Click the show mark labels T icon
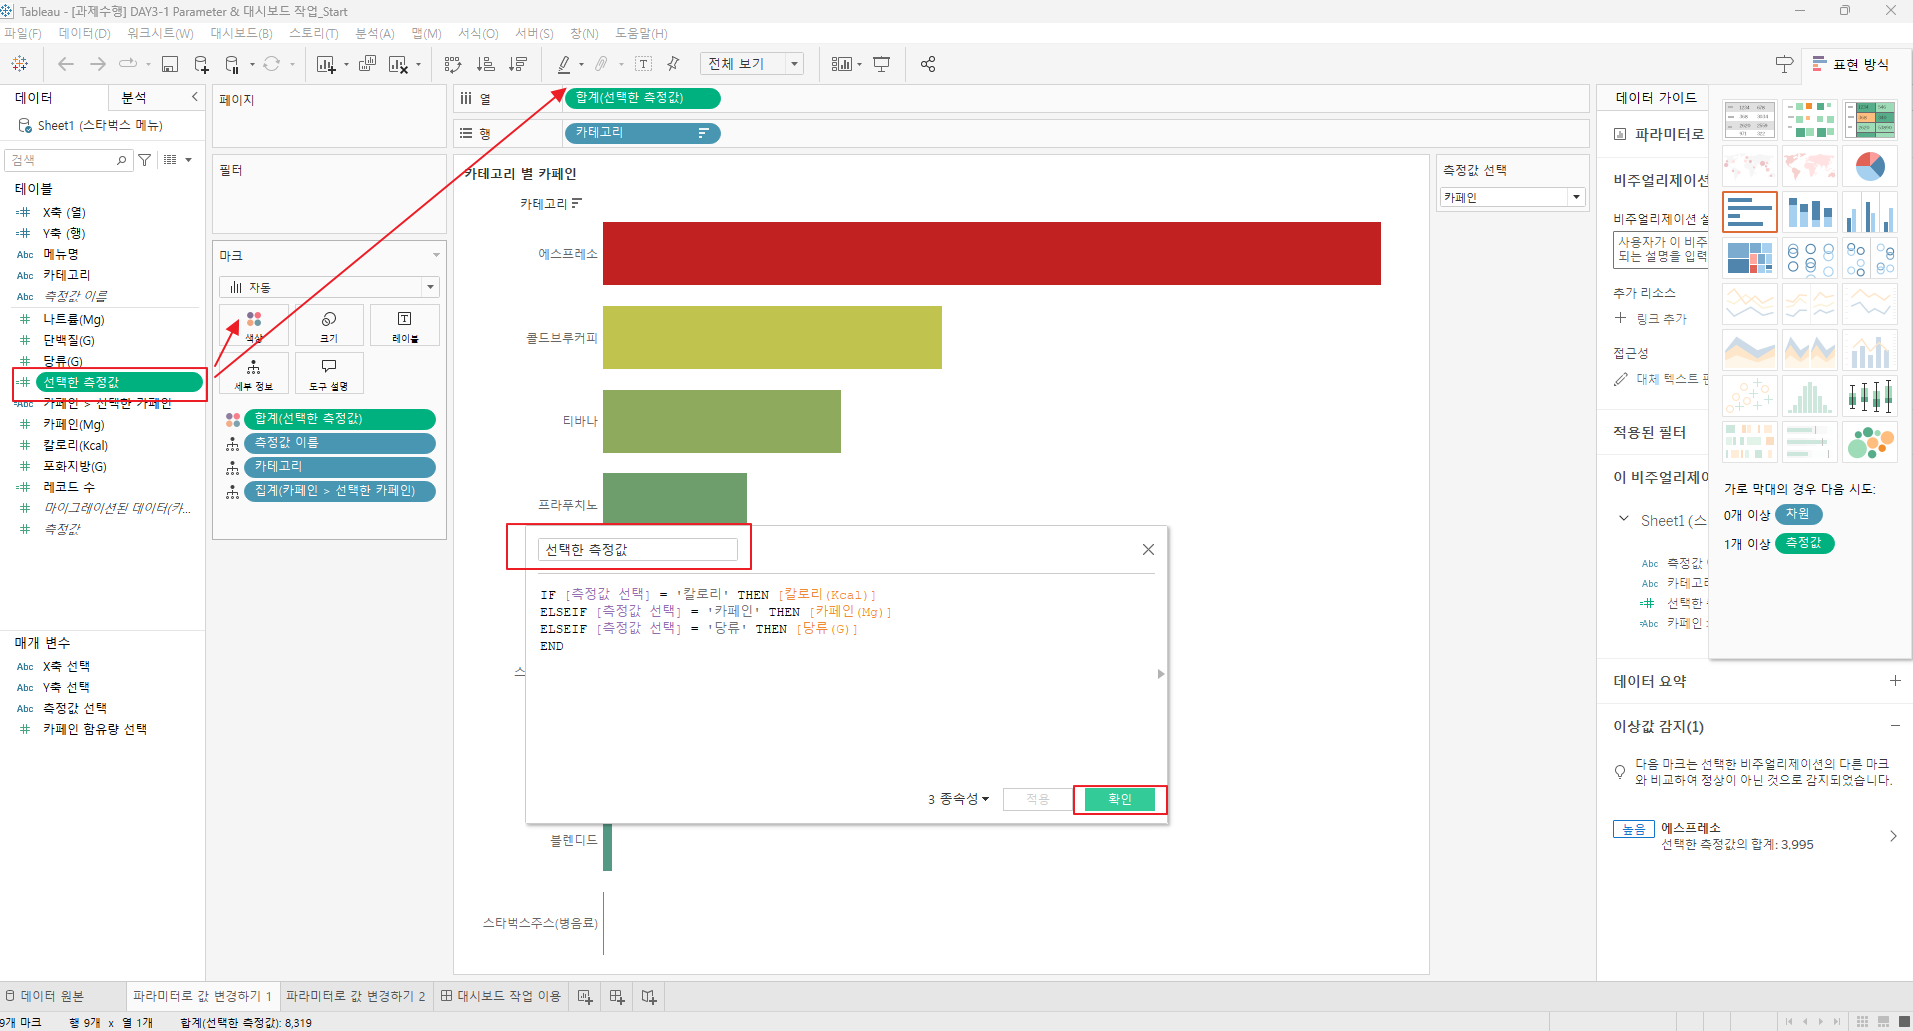This screenshot has height=1031, width=1913. tap(644, 64)
